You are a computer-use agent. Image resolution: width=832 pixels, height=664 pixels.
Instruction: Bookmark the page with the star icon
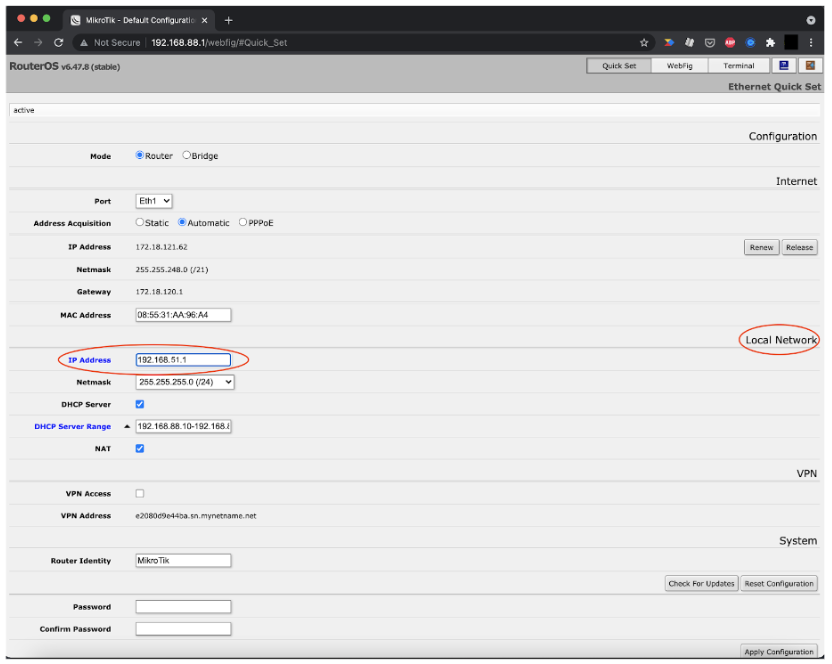(644, 42)
